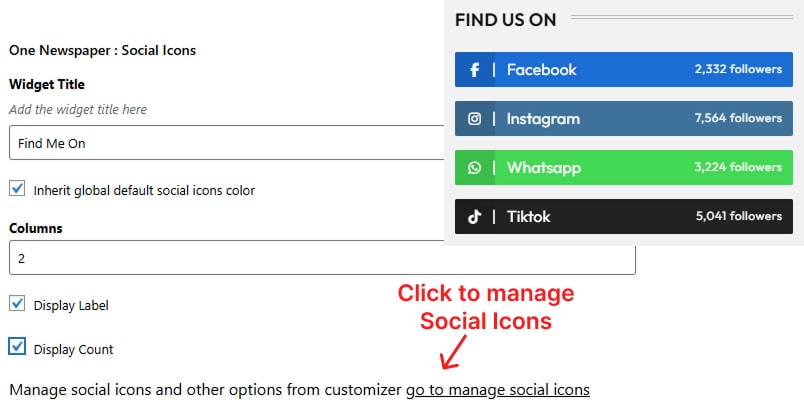Open go to manage social icons link

click(x=497, y=389)
